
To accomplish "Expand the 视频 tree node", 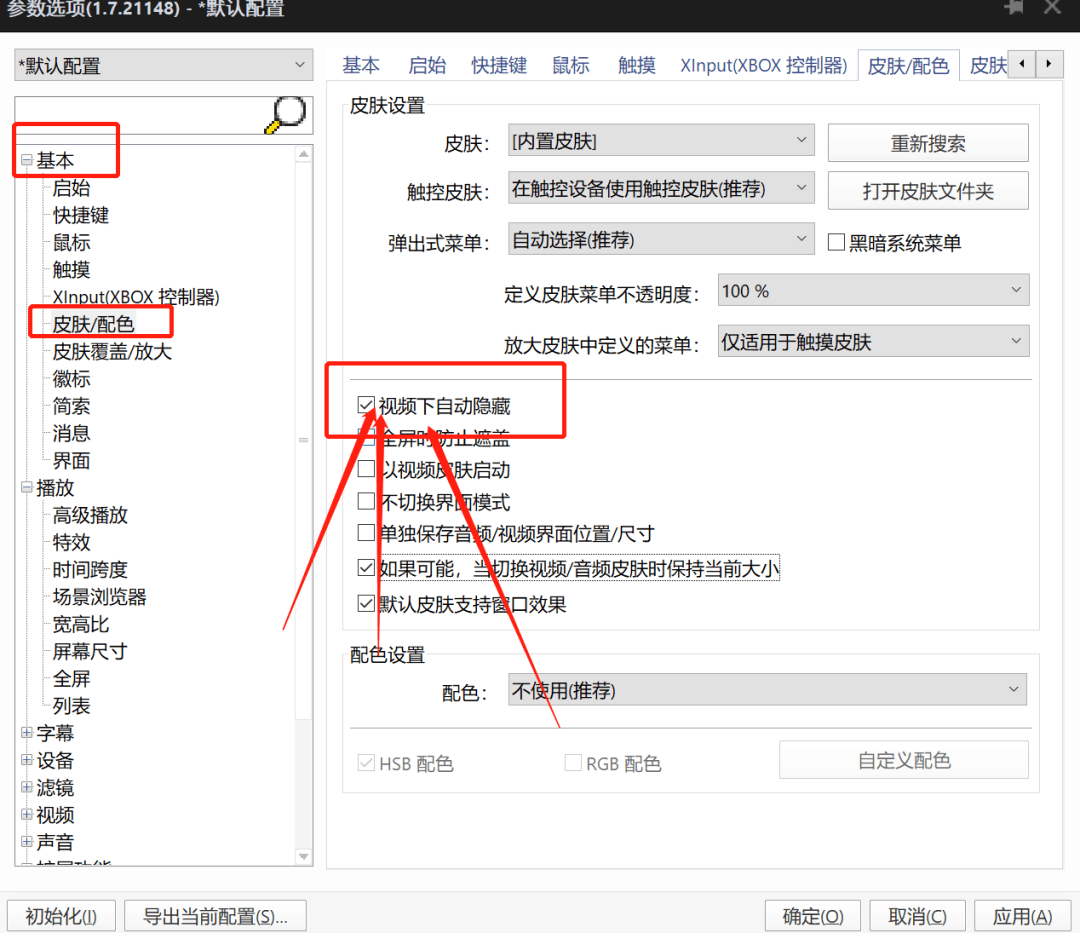I will point(27,815).
